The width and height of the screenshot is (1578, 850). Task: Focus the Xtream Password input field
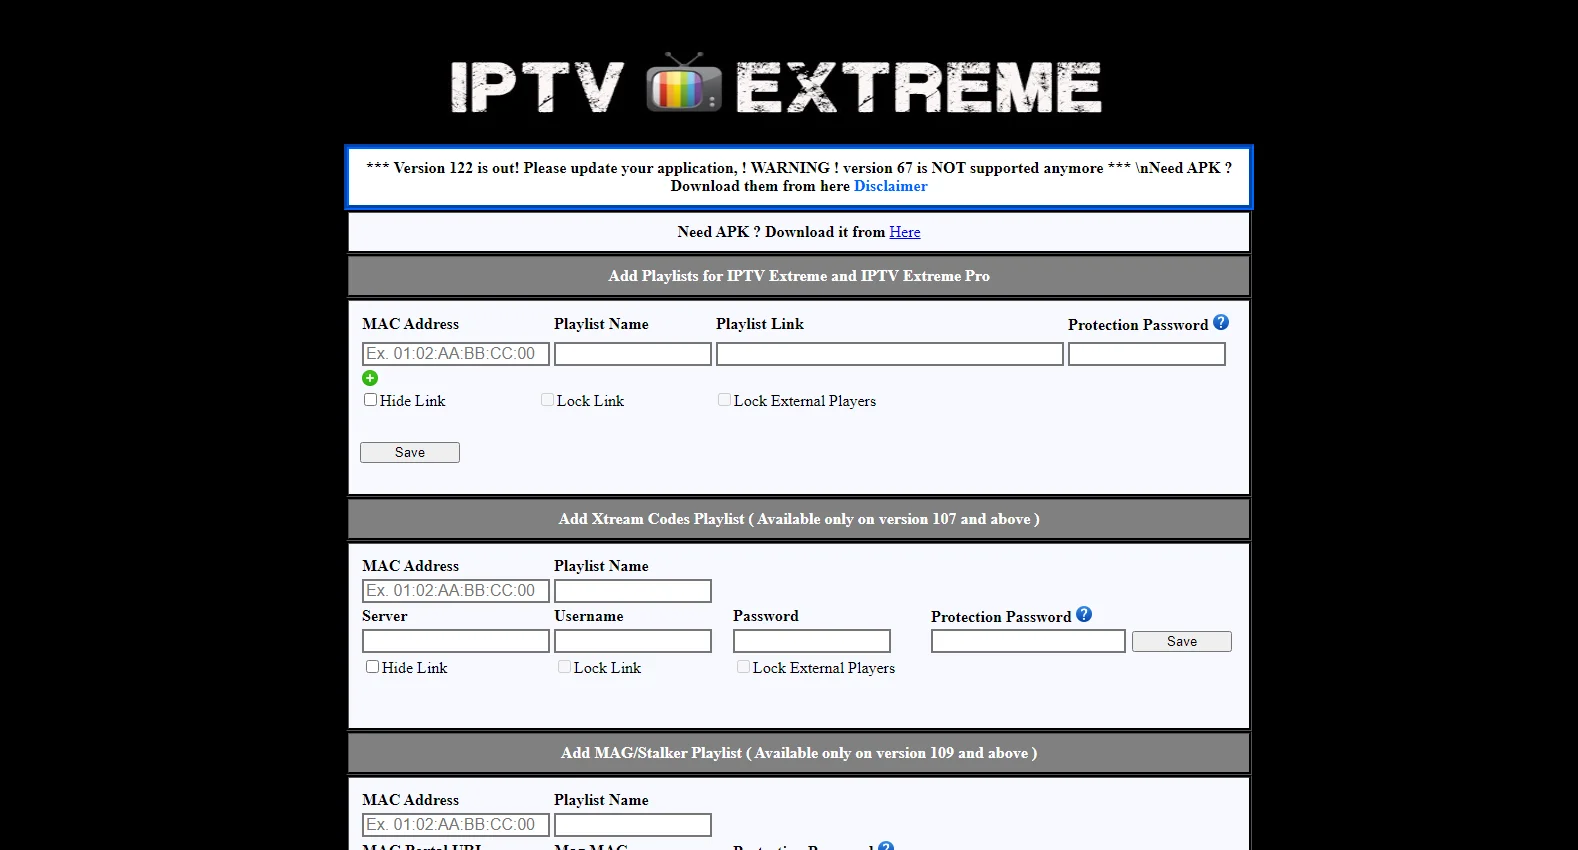coord(812,641)
